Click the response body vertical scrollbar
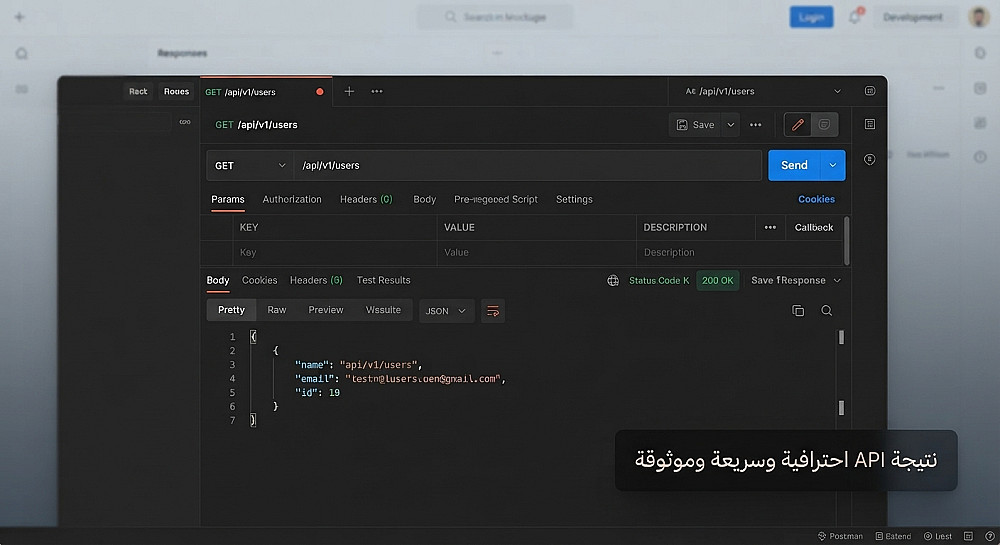This screenshot has height=545, width=1000. 841,373
